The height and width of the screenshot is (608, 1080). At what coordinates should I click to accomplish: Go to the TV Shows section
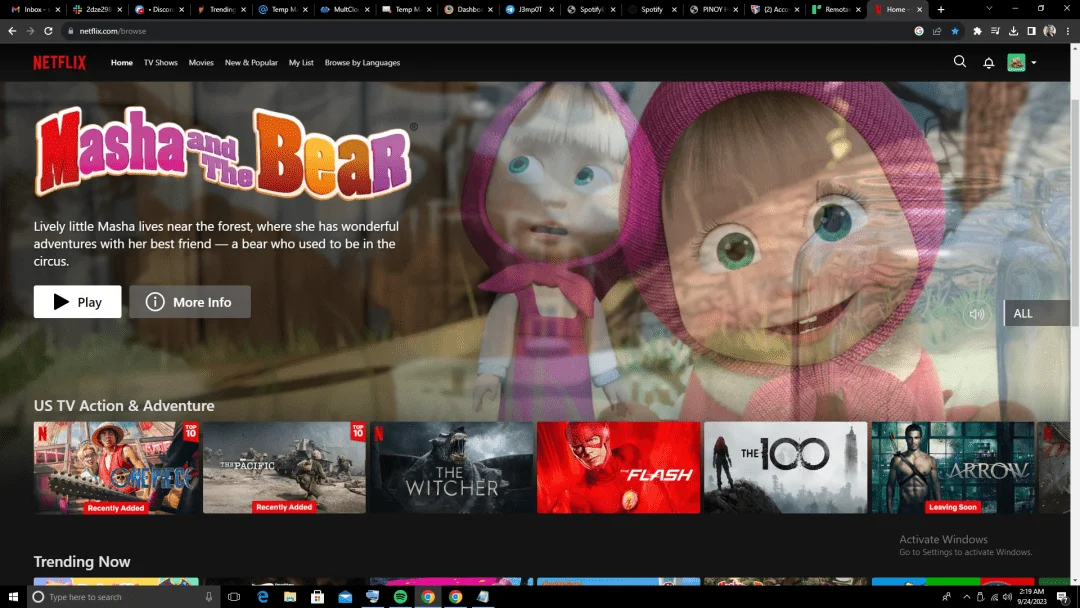(x=160, y=63)
